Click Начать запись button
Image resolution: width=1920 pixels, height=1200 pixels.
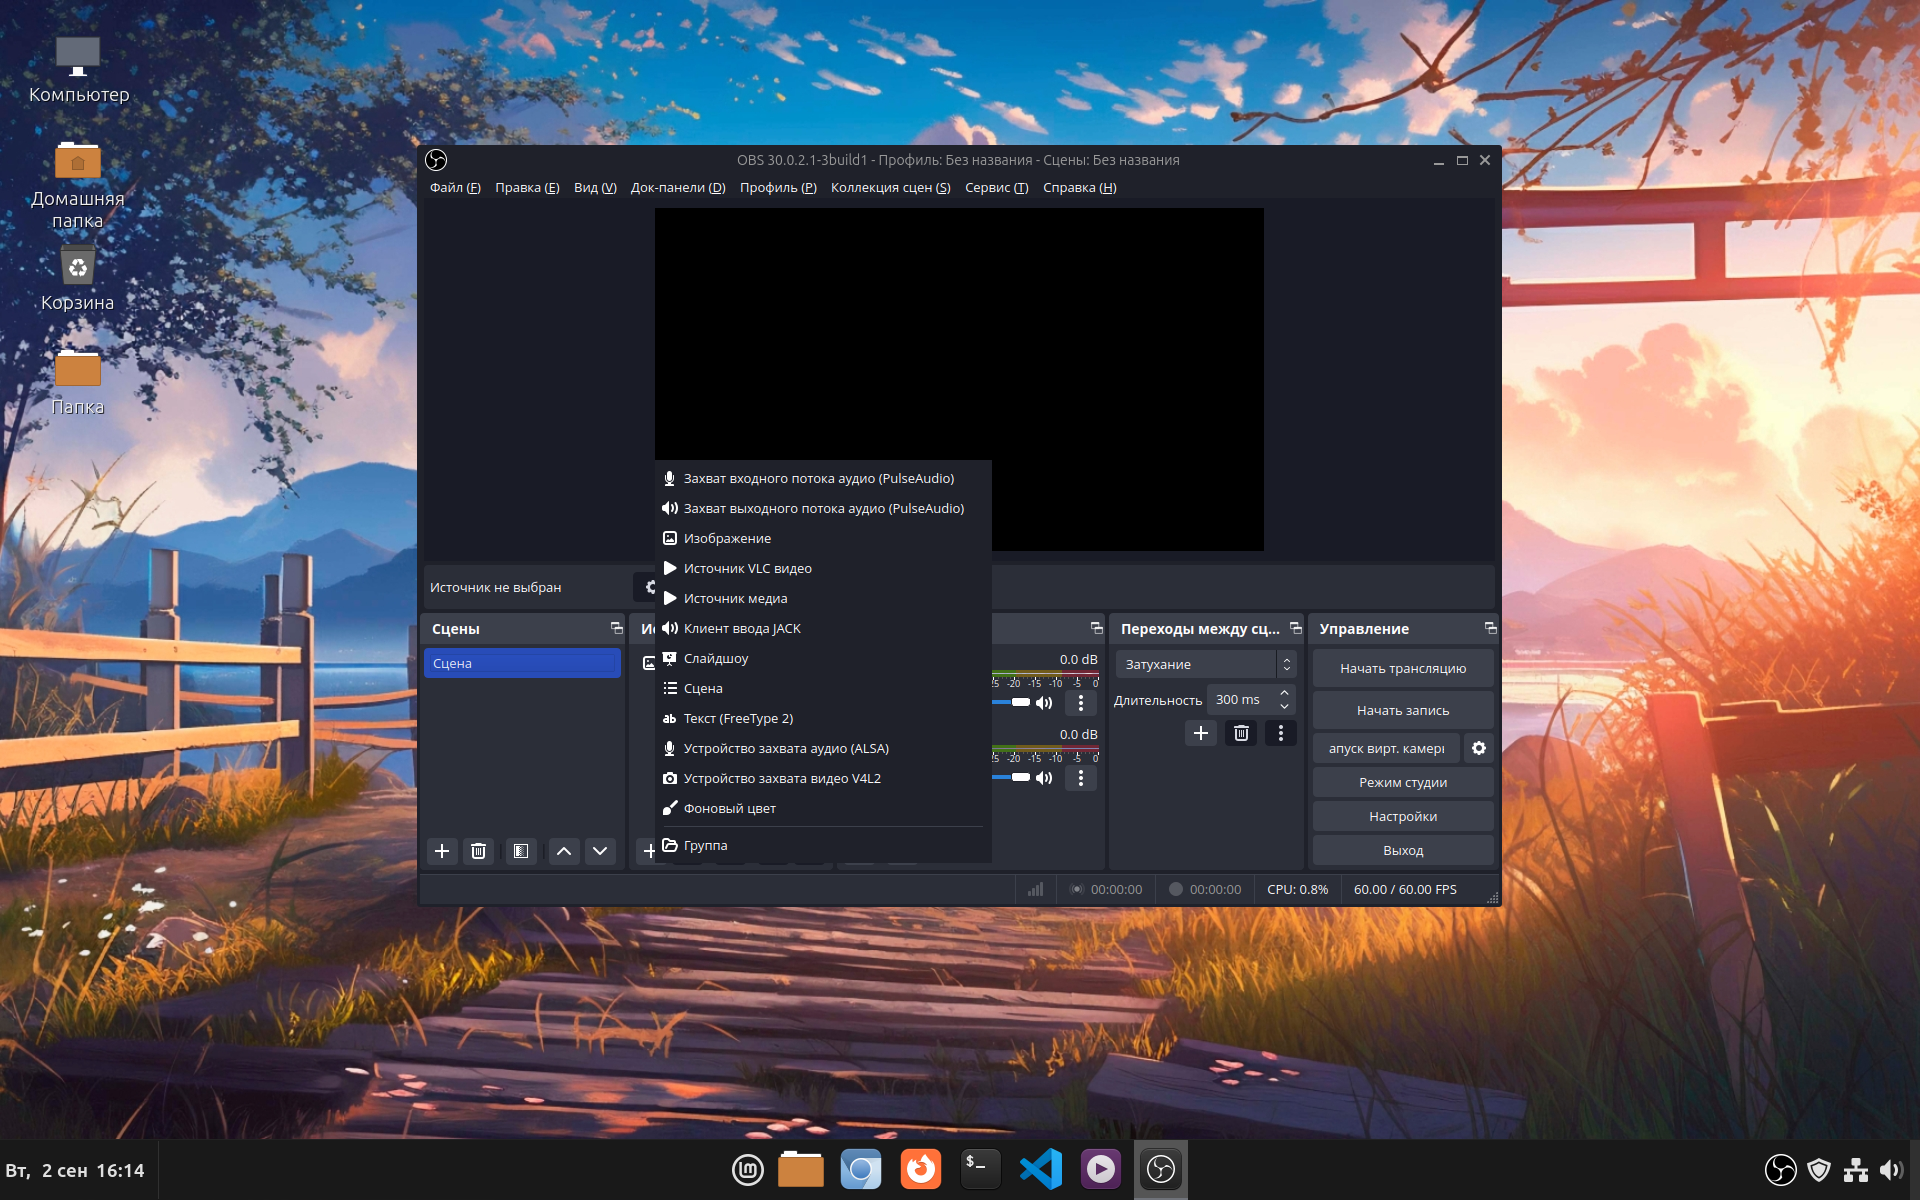pyautogui.click(x=1402, y=710)
